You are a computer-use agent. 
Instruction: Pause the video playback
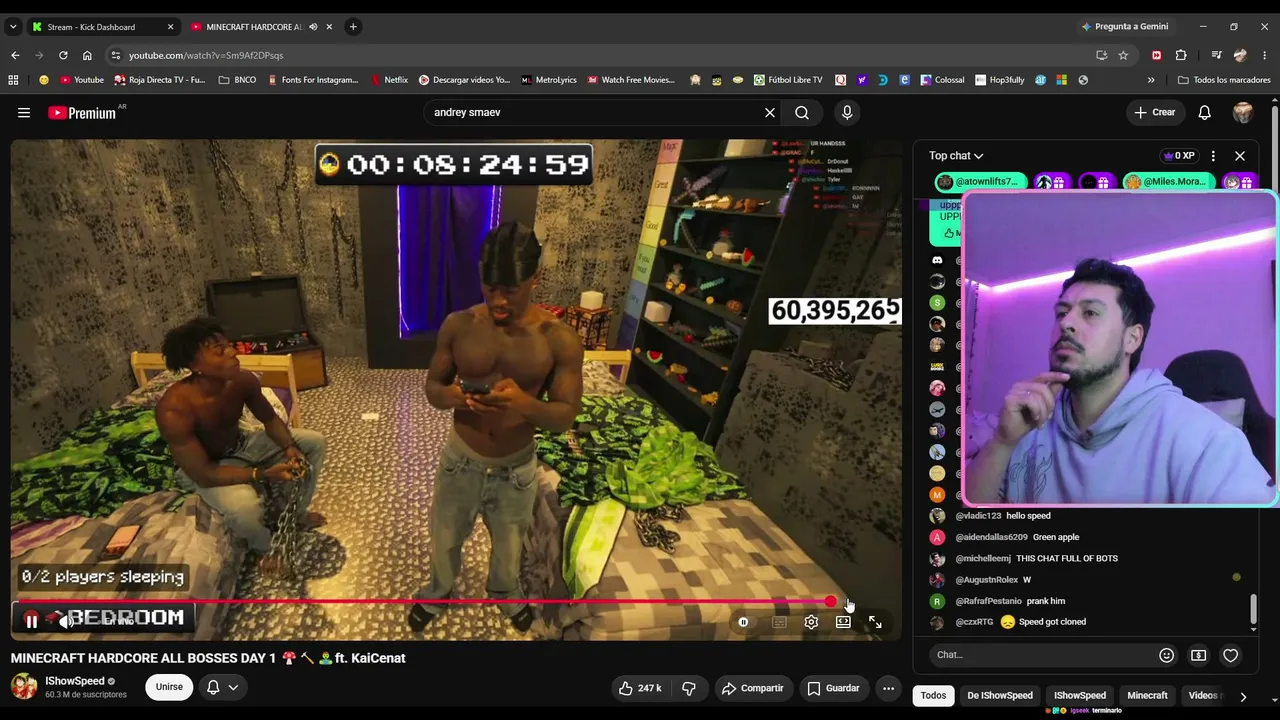(31, 622)
